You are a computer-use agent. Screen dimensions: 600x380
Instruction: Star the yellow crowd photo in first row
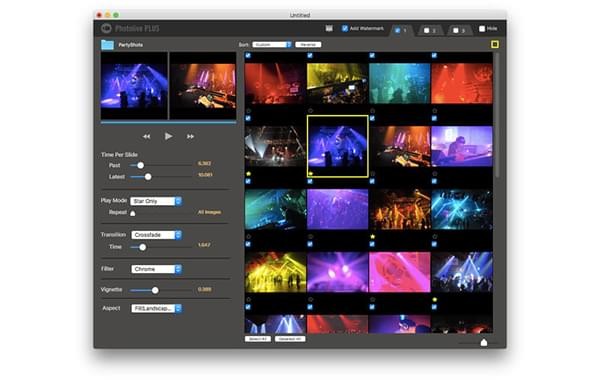310,111
